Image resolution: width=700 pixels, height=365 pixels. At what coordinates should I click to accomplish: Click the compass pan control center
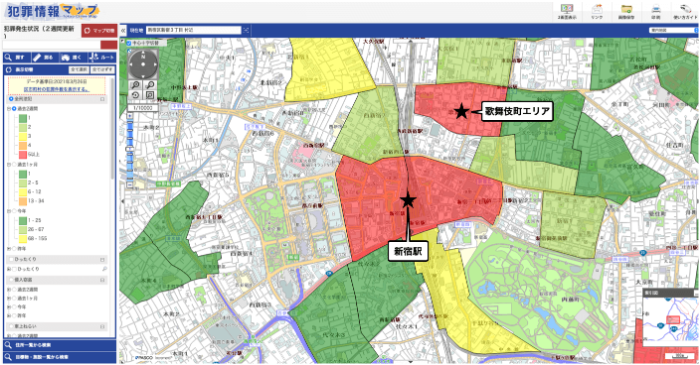point(143,64)
